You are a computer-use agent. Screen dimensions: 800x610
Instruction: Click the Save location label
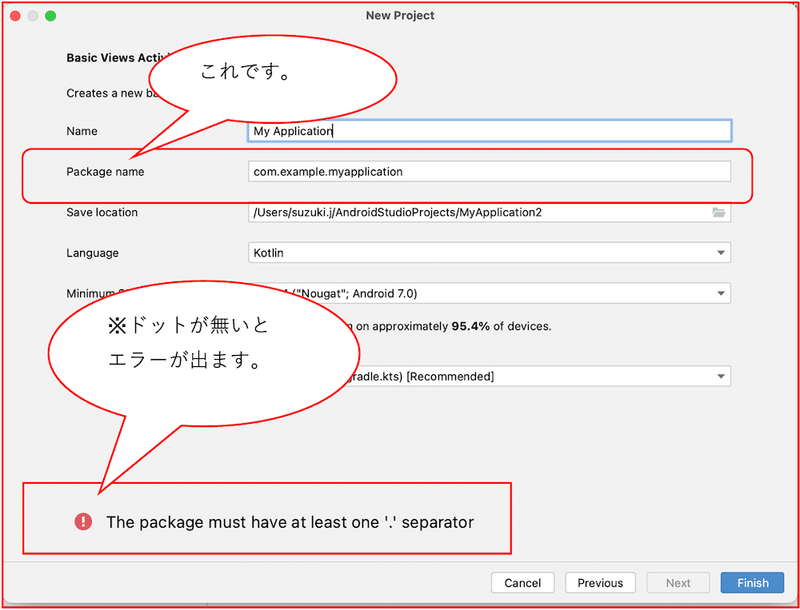pos(102,212)
